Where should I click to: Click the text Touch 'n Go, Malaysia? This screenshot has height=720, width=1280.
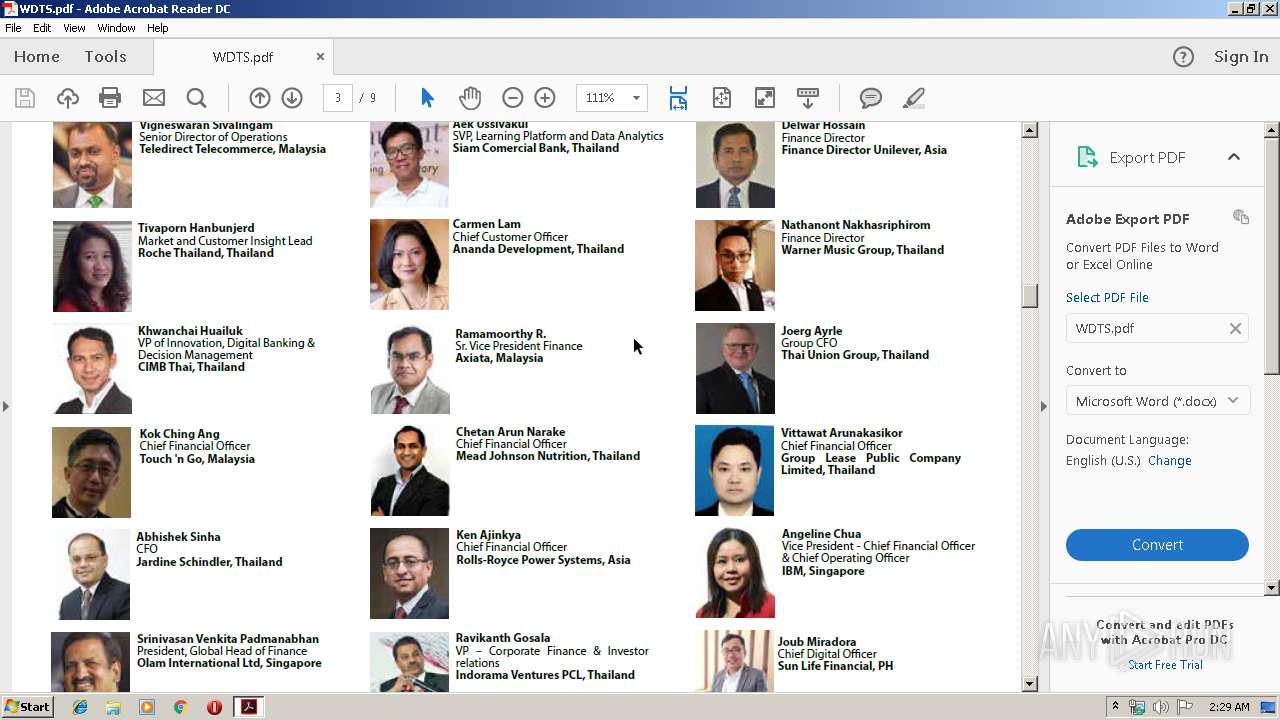197,459
